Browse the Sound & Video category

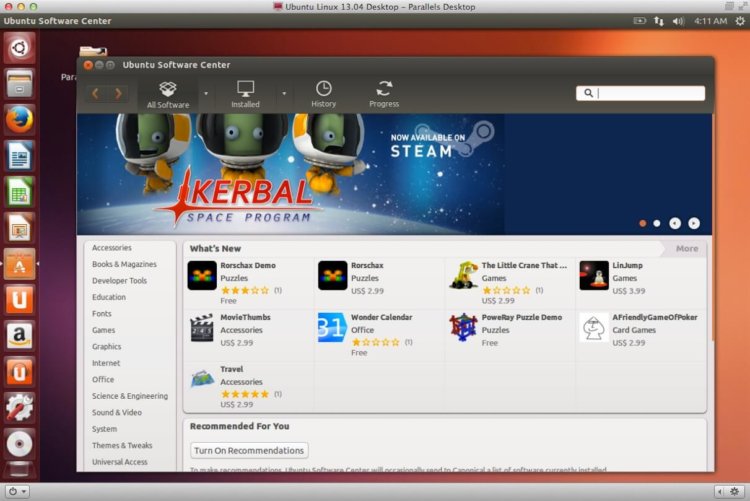(x=117, y=412)
